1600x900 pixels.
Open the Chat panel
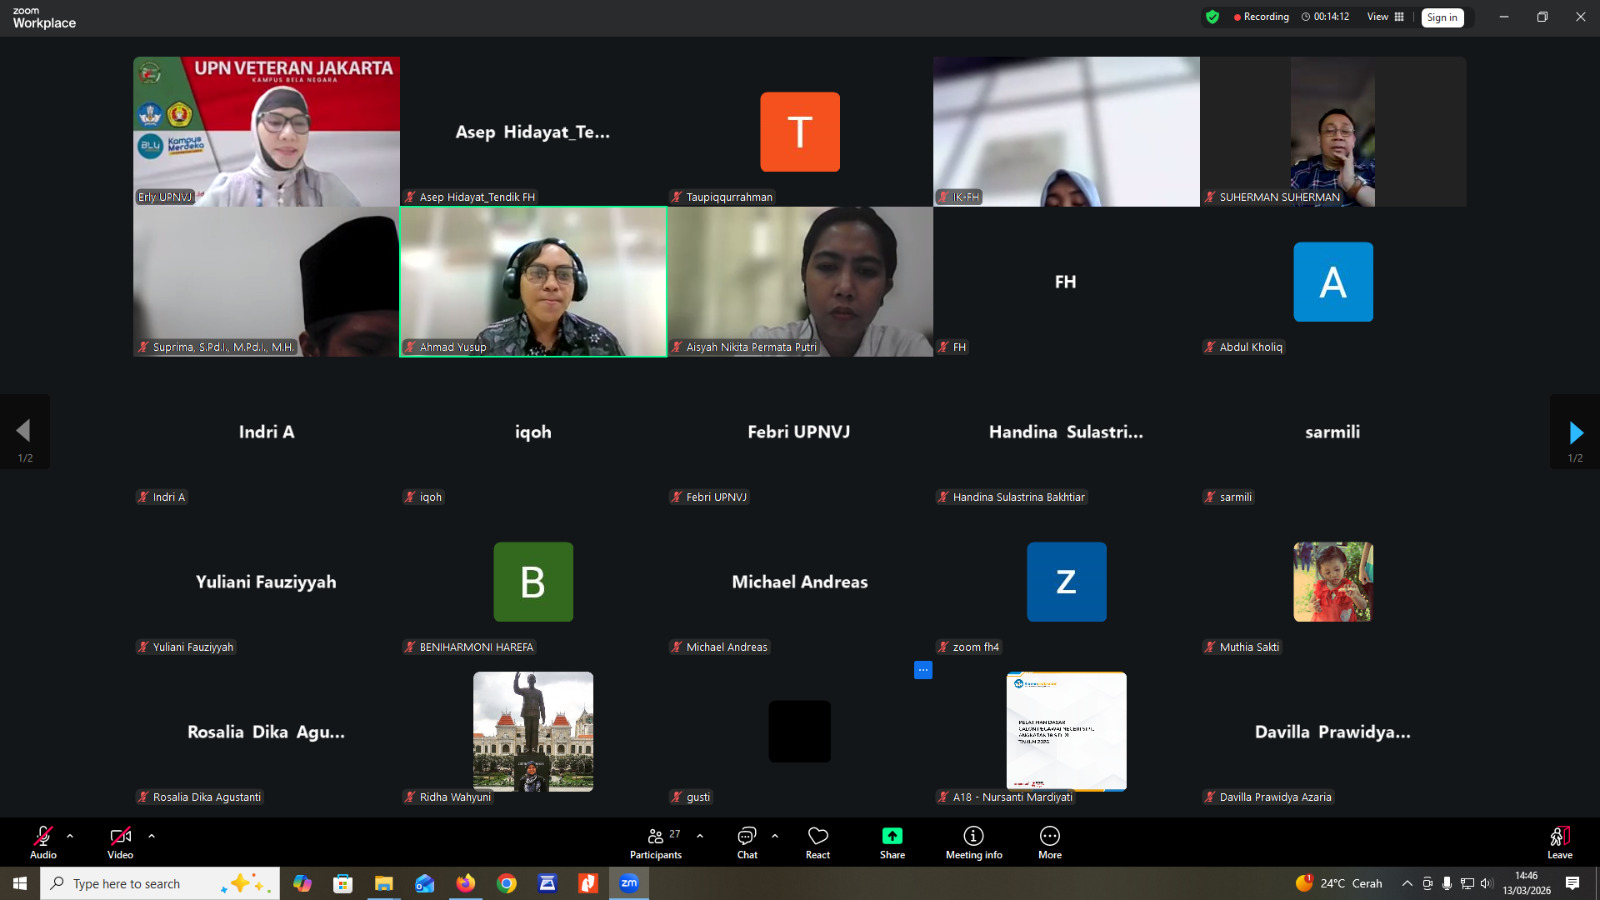pyautogui.click(x=747, y=842)
